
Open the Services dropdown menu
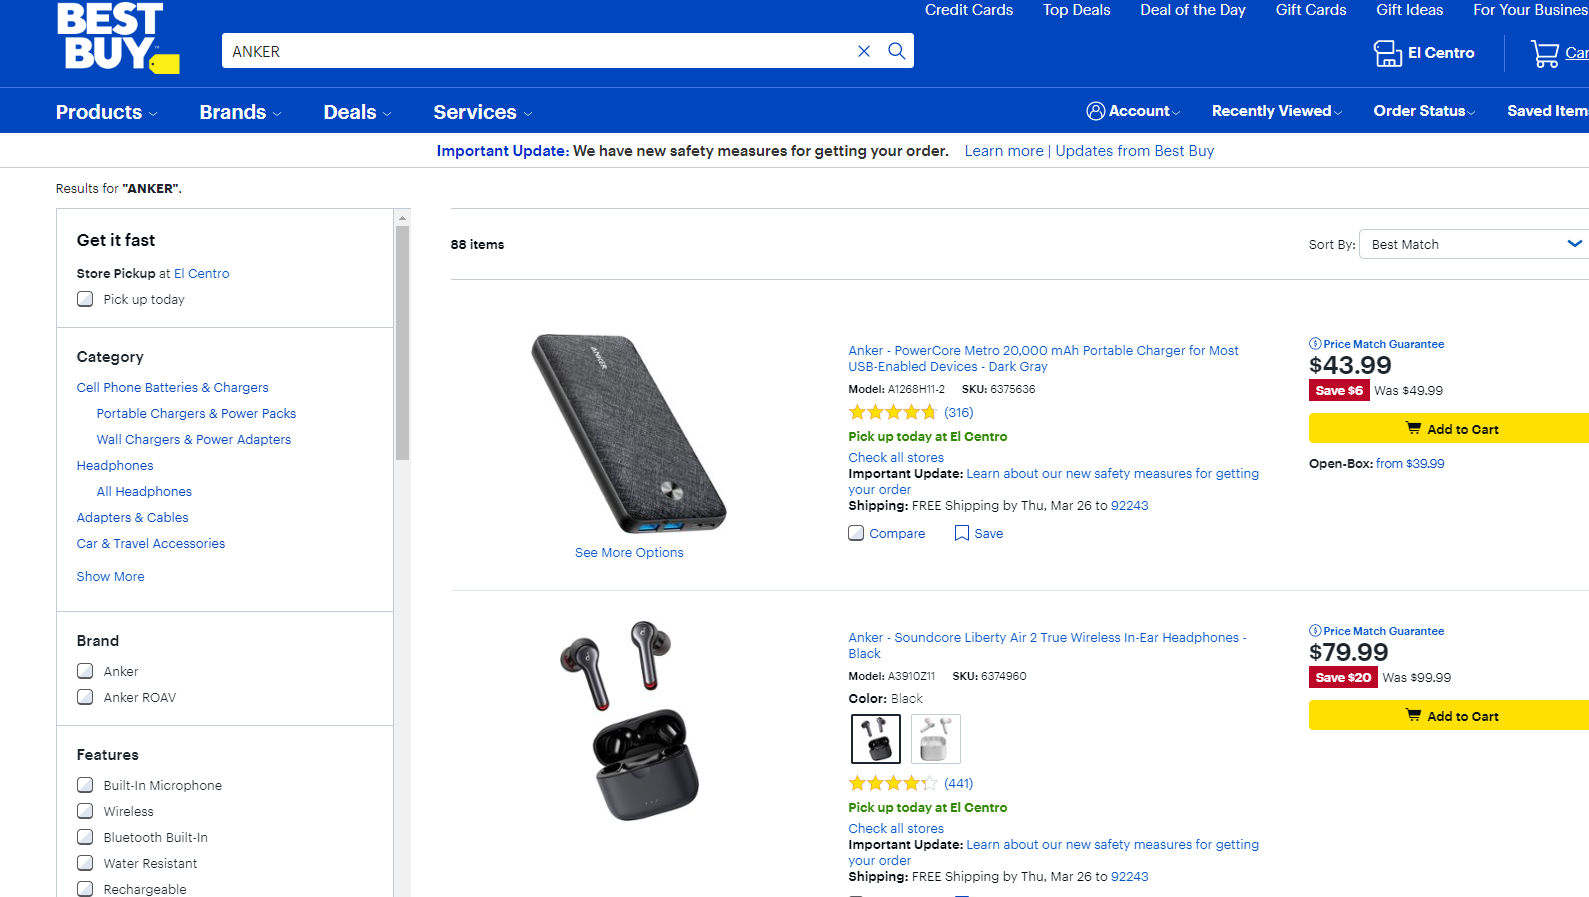pos(482,112)
